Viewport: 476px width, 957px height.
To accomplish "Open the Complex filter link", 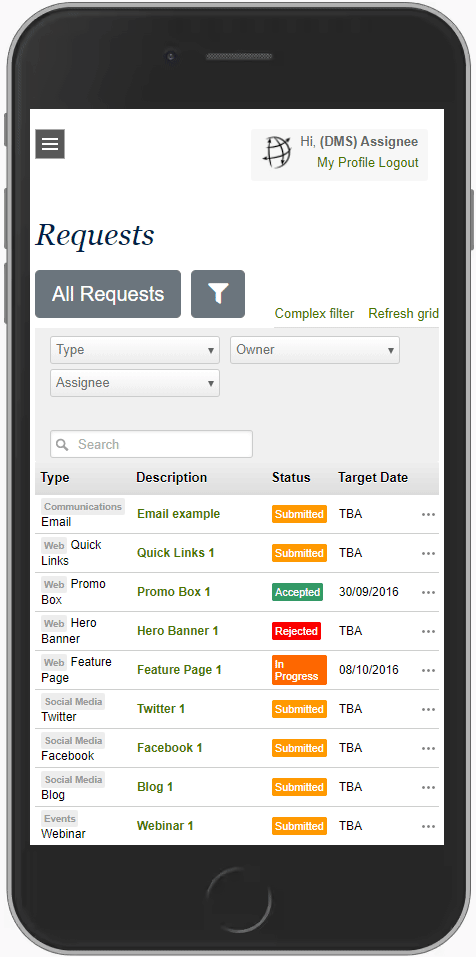I will [x=314, y=314].
